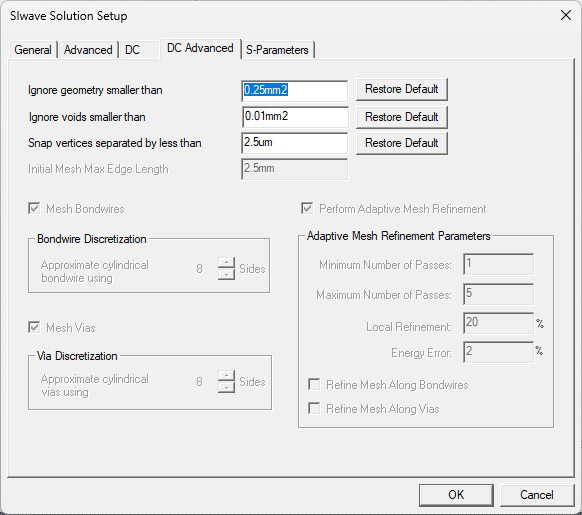Restore default for Snap vertices value

[402, 143]
